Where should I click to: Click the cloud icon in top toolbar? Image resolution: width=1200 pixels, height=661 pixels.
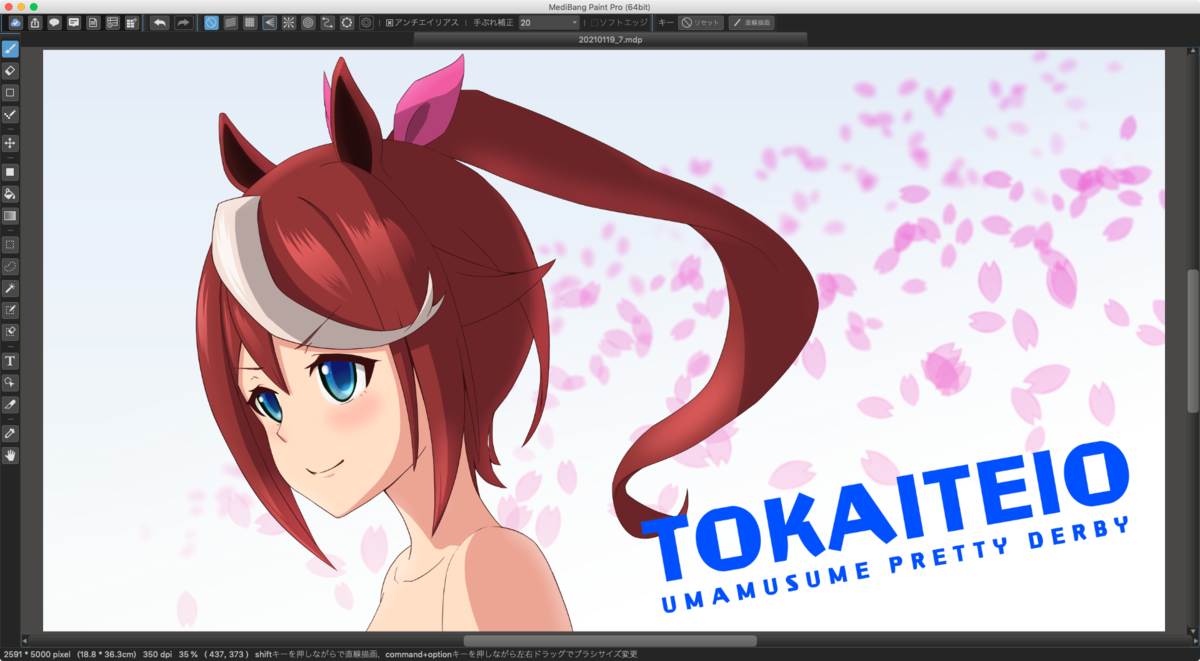pos(15,22)
